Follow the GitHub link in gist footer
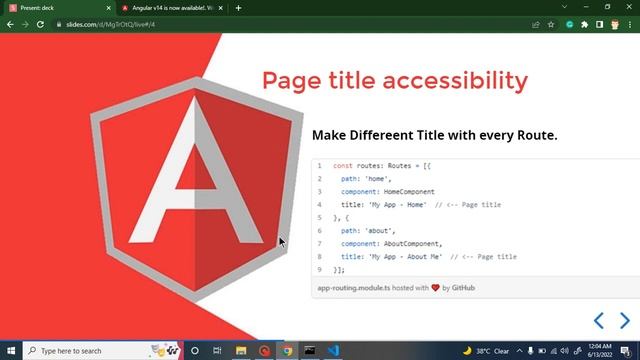The image size is (640, 360). [x=463, y=288]
